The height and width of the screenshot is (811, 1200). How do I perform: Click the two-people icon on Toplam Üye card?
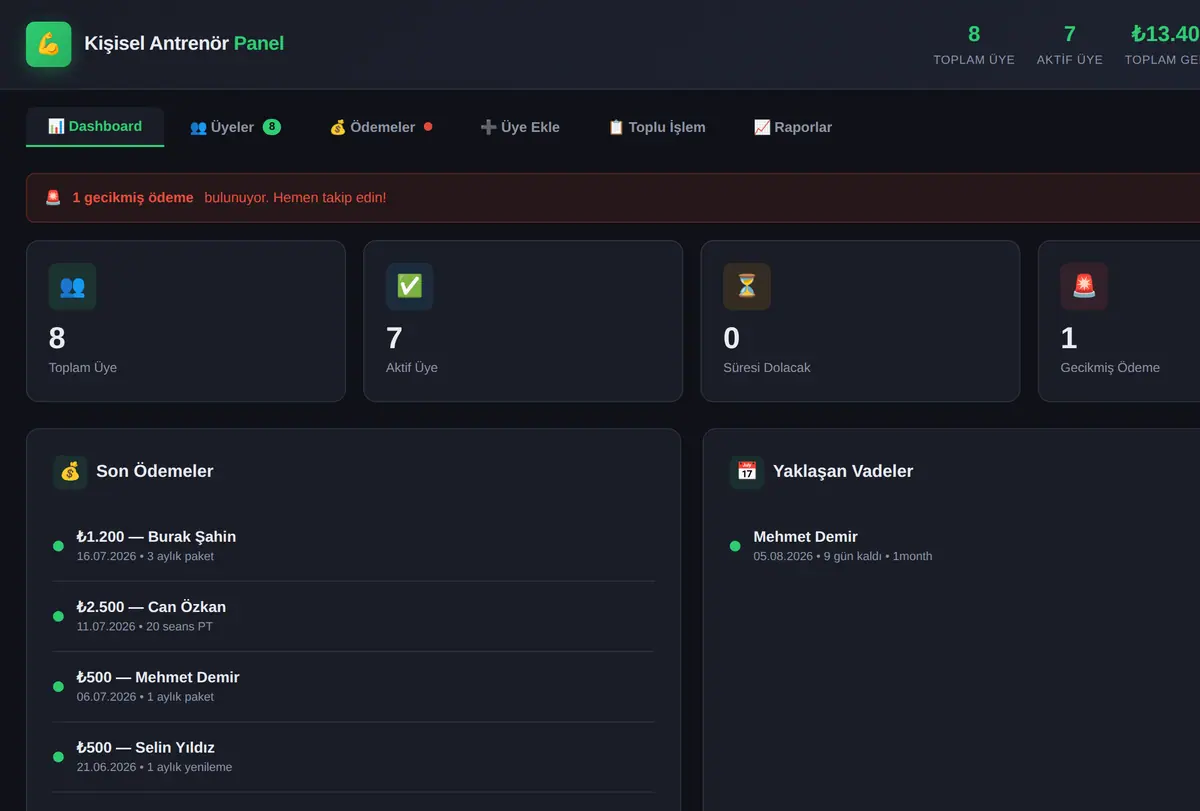[72, 286]
